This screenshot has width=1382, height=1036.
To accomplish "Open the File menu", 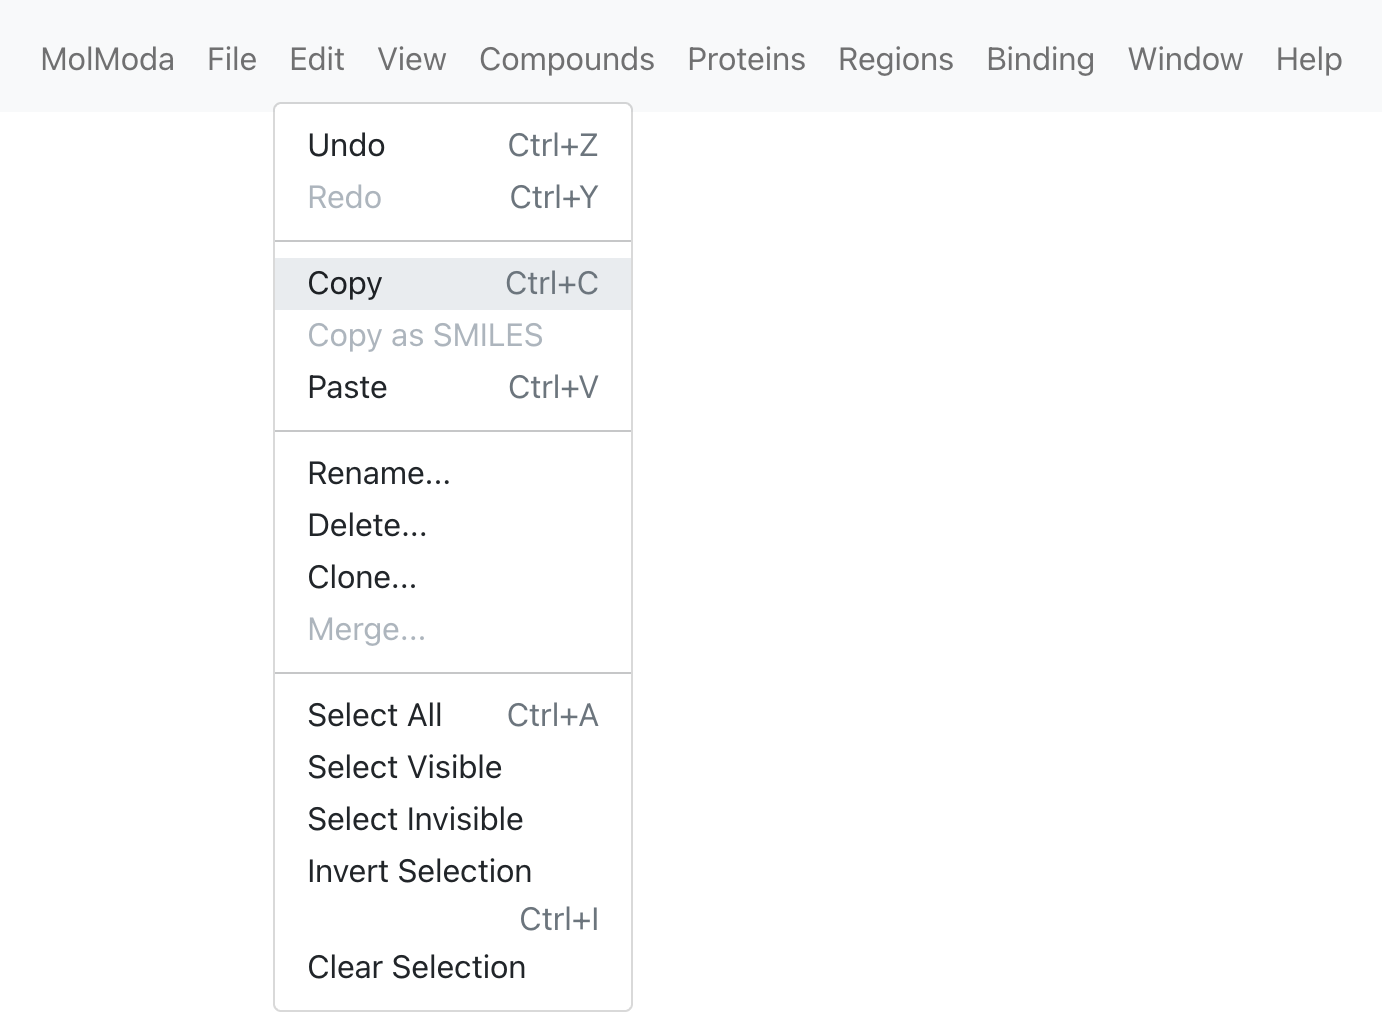I will click(232, 59).
